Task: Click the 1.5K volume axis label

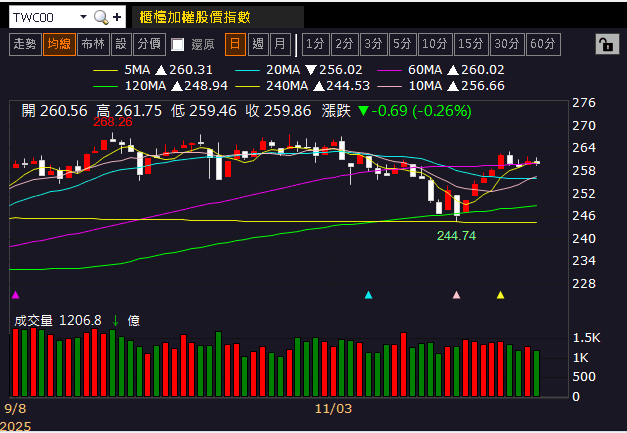Action: click(587, 338)
